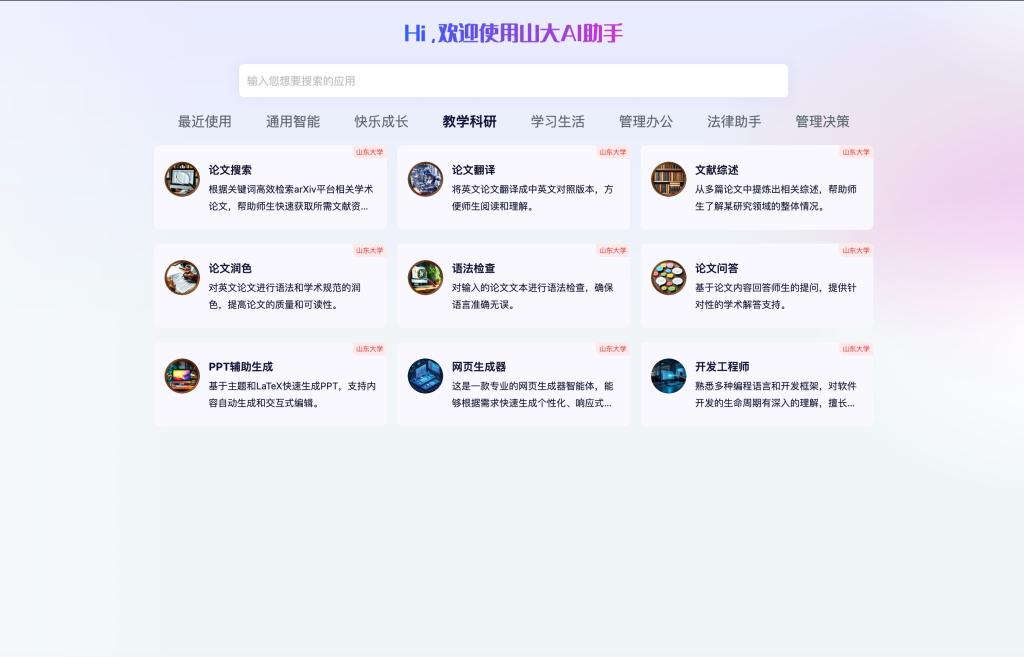This screenshot has height=657, width=1024.
Task: Open the 开发工程师 title link
Action: click(x=722, y=367)
